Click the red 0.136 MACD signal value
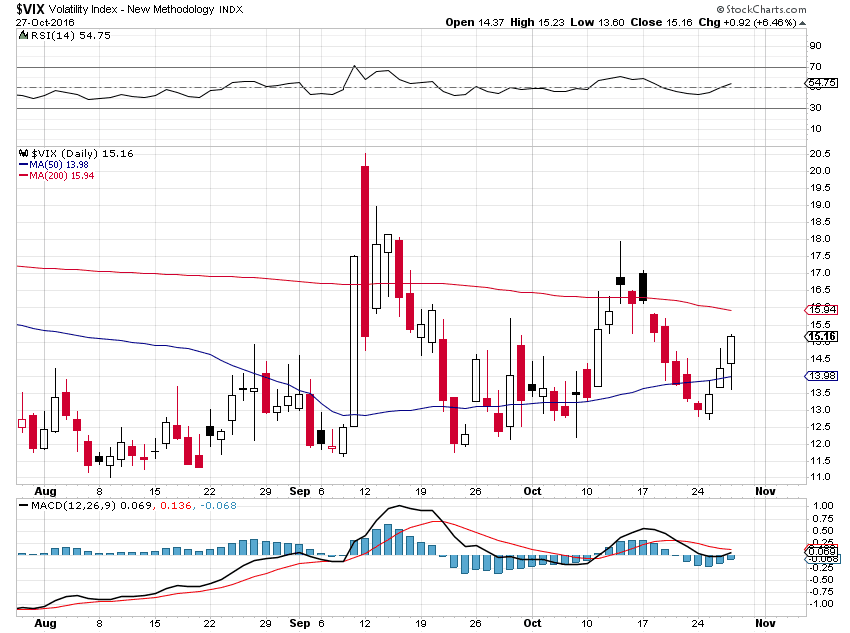 click(176, 506)
